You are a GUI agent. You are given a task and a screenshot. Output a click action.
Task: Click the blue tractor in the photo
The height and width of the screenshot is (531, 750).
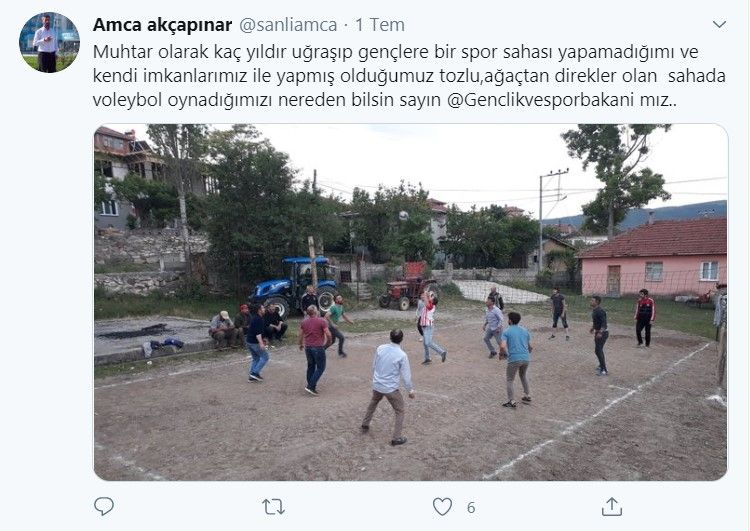pyautogui.click(x=295, y=286)
